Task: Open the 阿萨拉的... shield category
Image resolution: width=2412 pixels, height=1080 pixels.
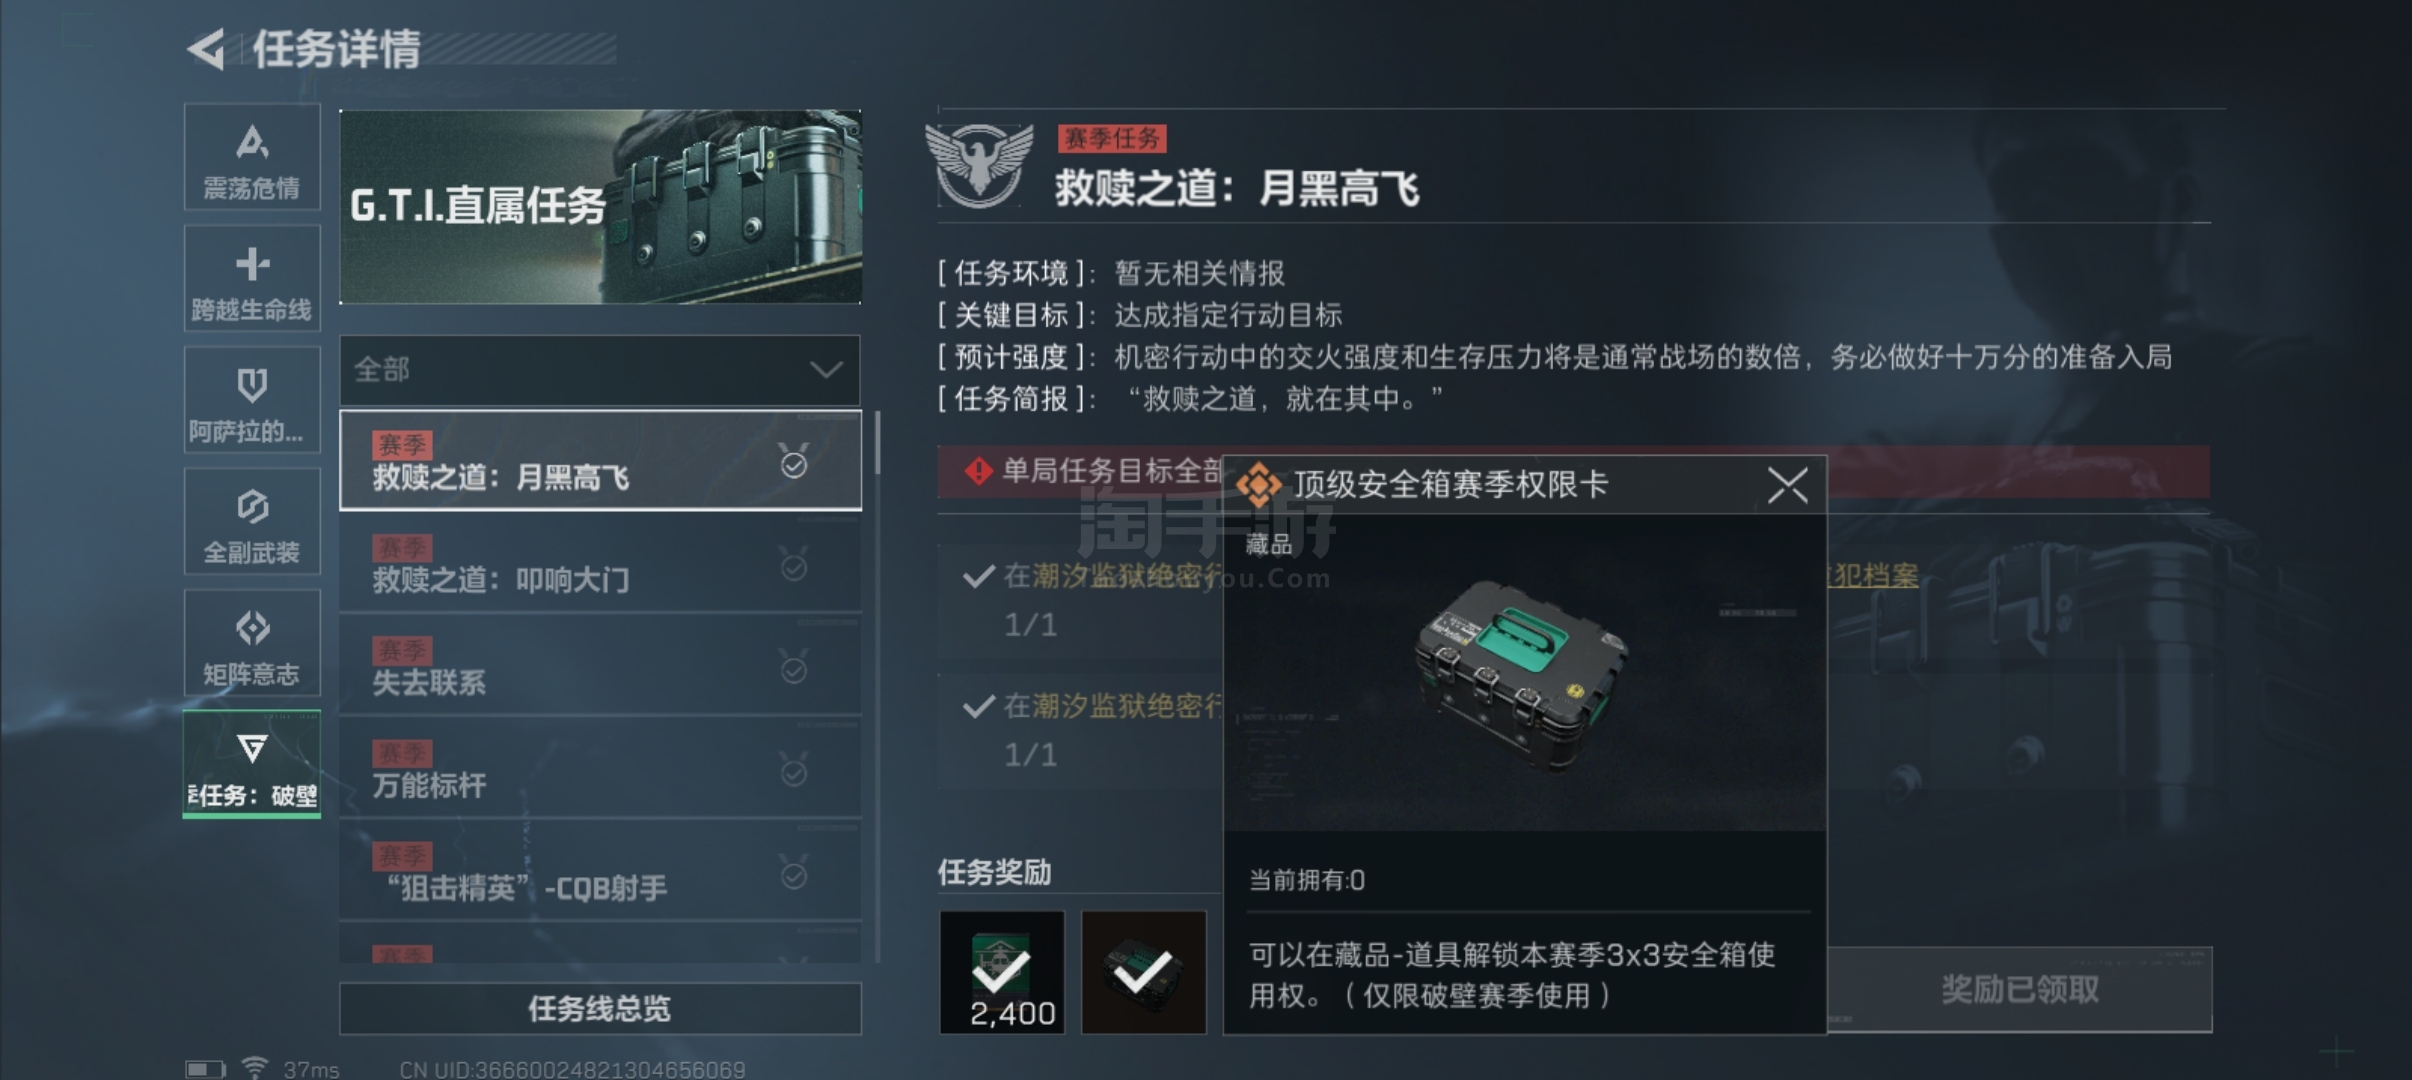Action: pos(252,400)
